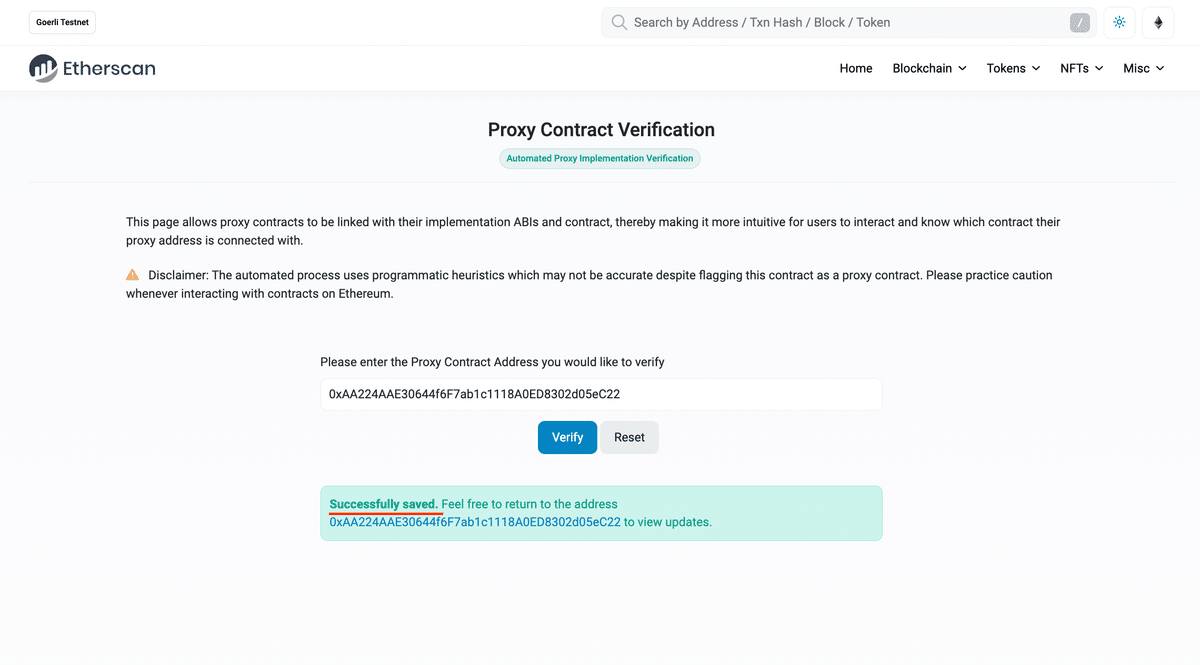1200x665 pixels.
Task: Open the Ethereum network selector icon
Action: tap(1158, 22)
